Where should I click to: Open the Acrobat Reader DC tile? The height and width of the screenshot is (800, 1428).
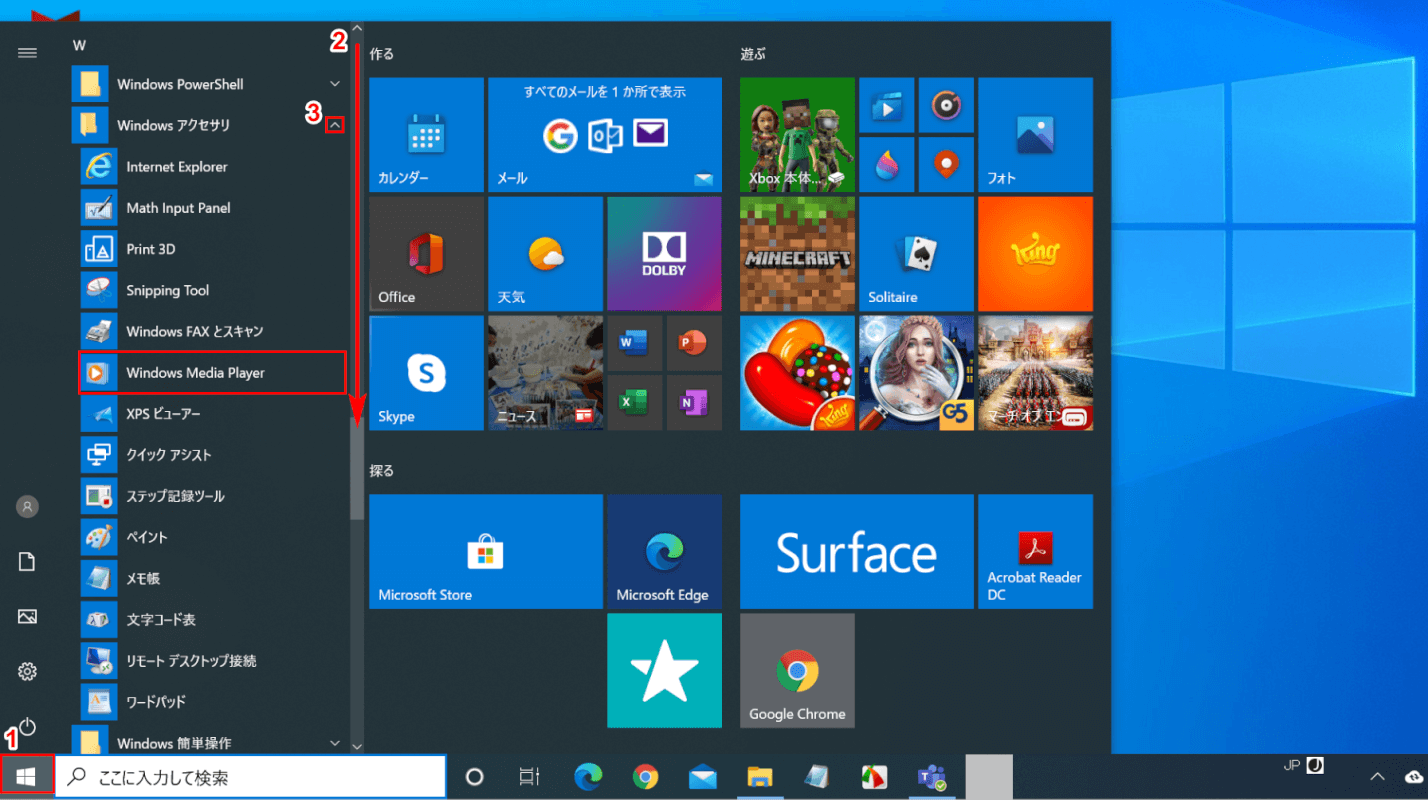click(1035, 551)
